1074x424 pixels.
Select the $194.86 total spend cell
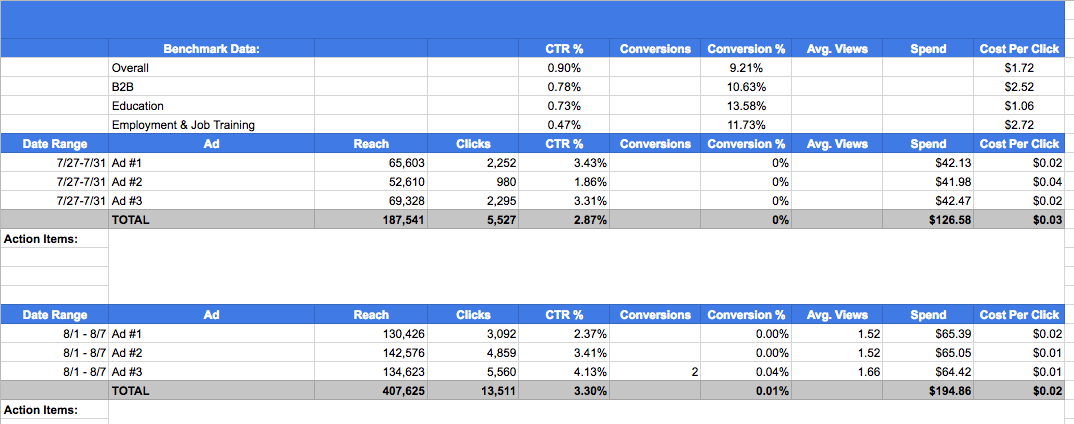[x=928, y=391]
